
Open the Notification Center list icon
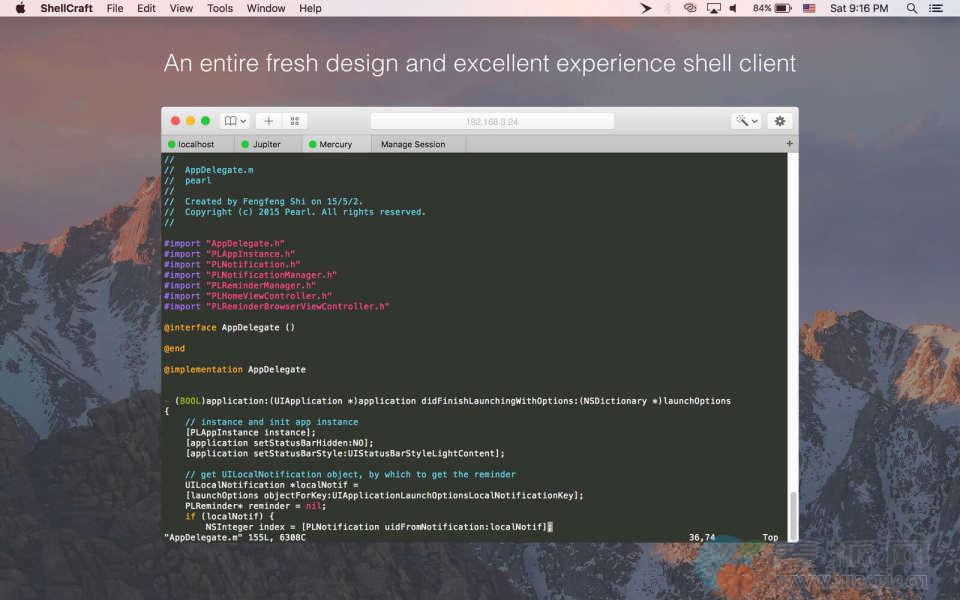(939, 8)
